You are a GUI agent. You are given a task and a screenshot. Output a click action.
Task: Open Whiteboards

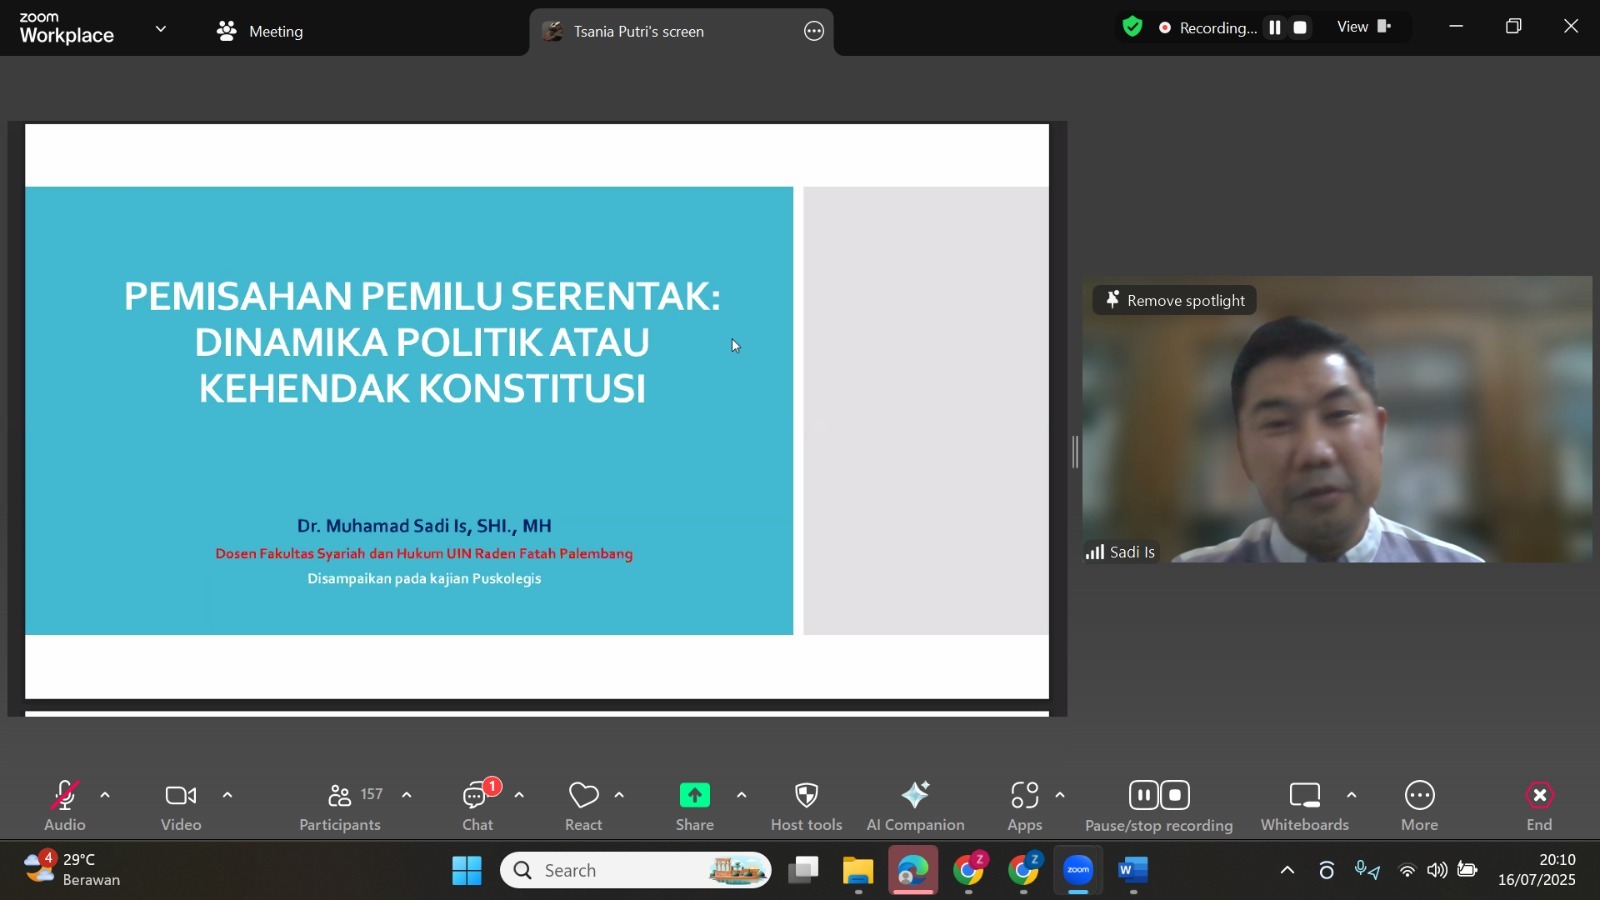(1304, 806)
